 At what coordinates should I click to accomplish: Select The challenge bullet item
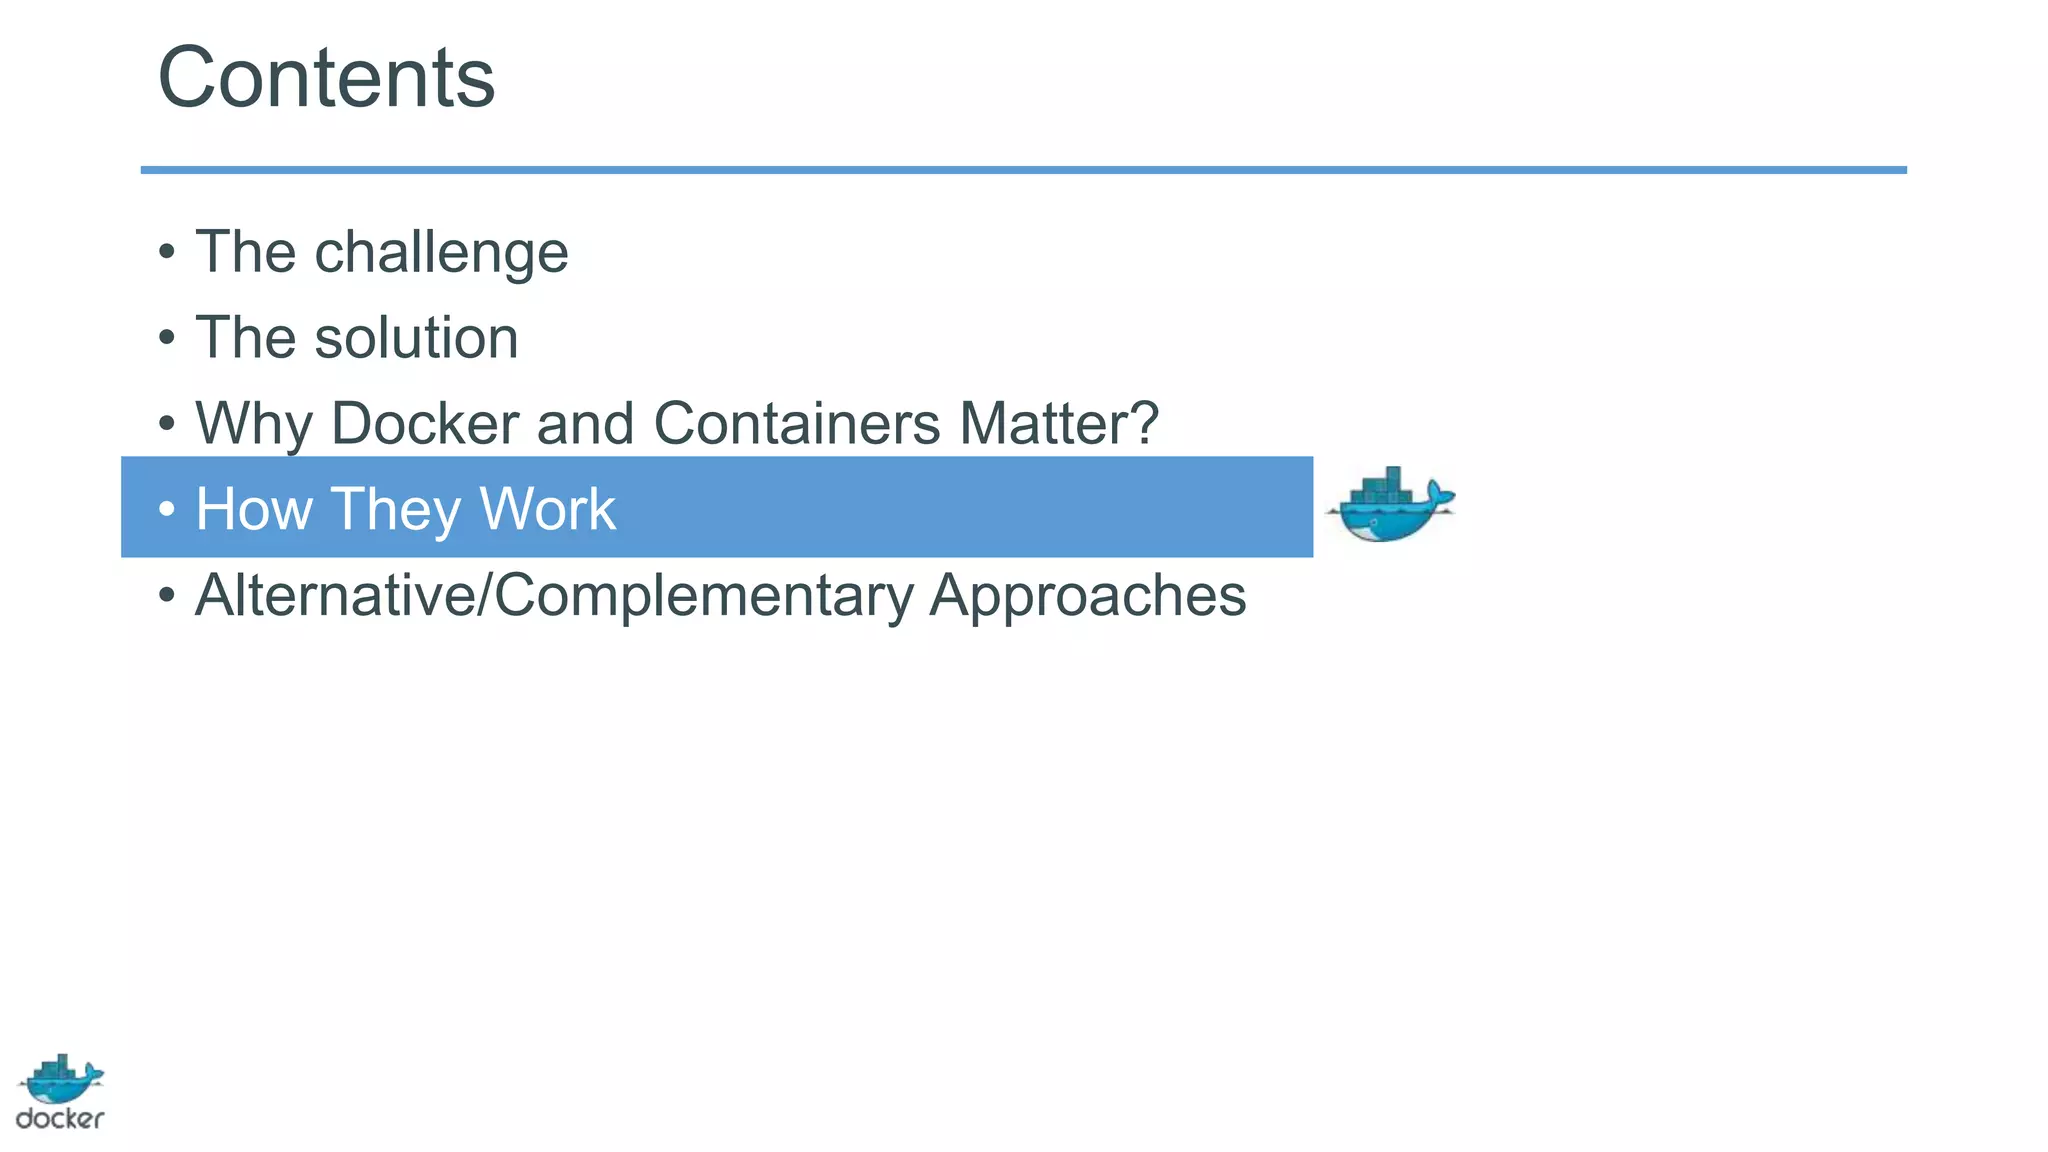381,252
